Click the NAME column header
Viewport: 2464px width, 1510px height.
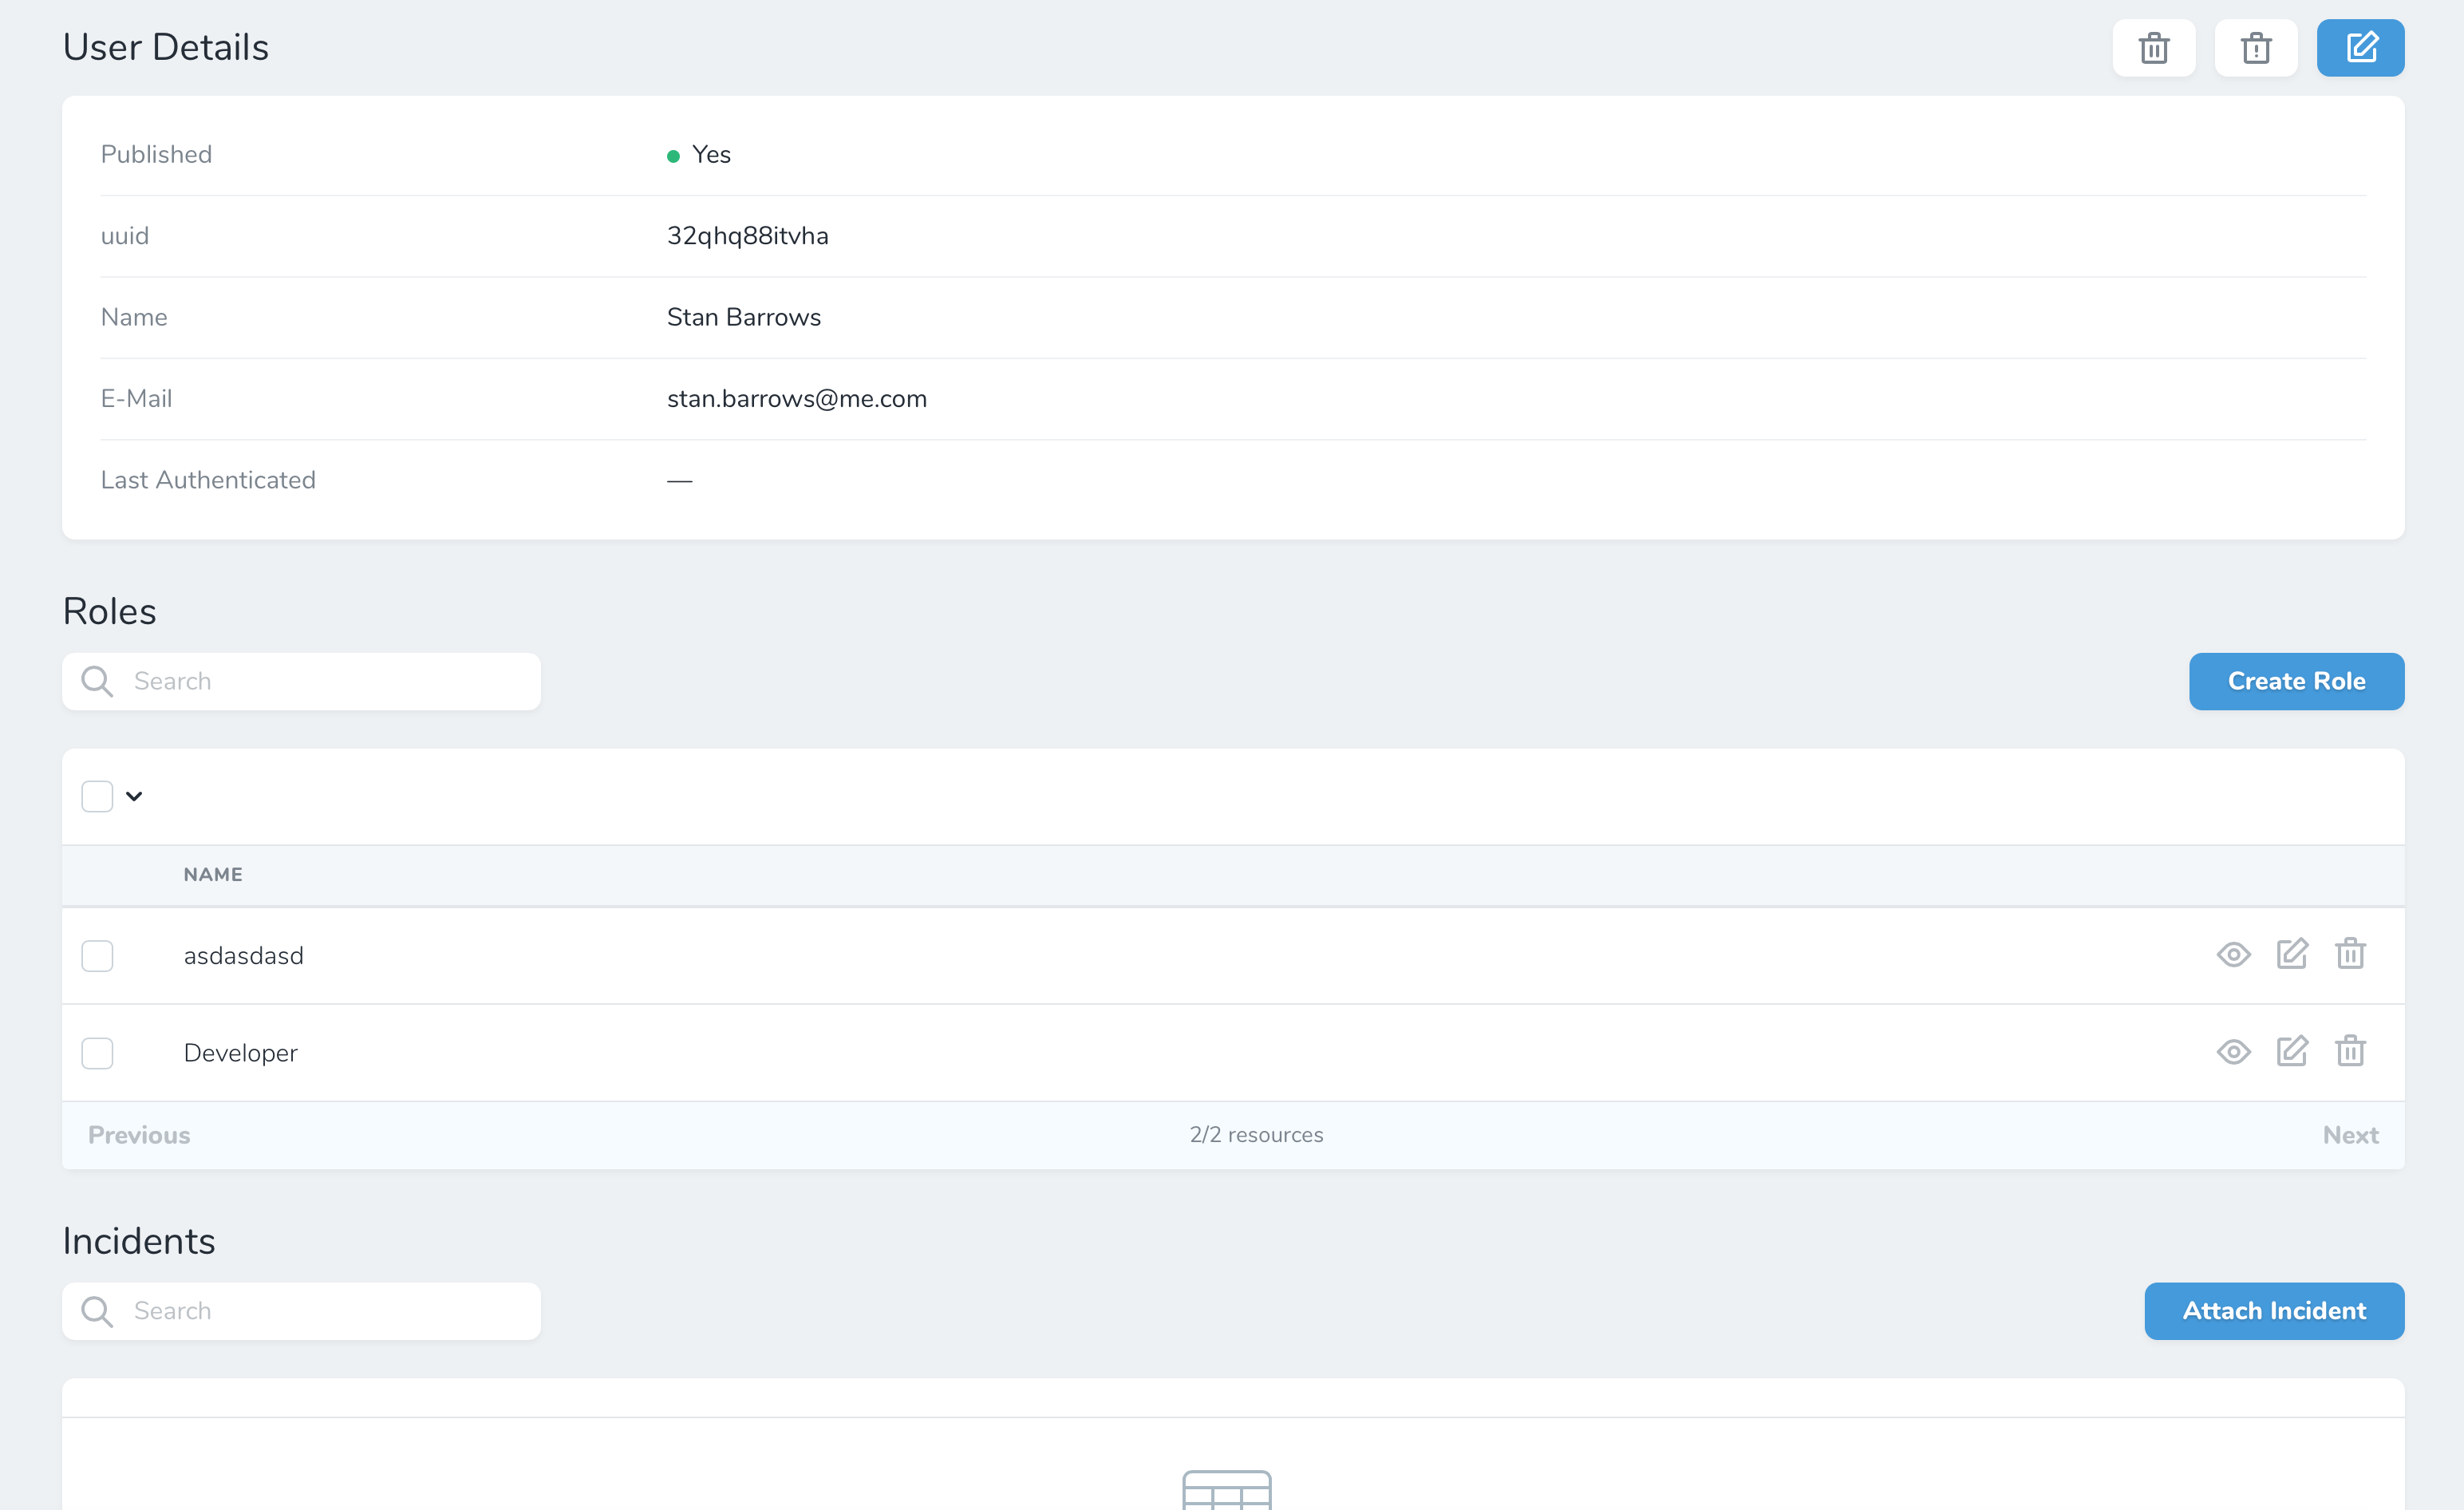click(213, 874)
